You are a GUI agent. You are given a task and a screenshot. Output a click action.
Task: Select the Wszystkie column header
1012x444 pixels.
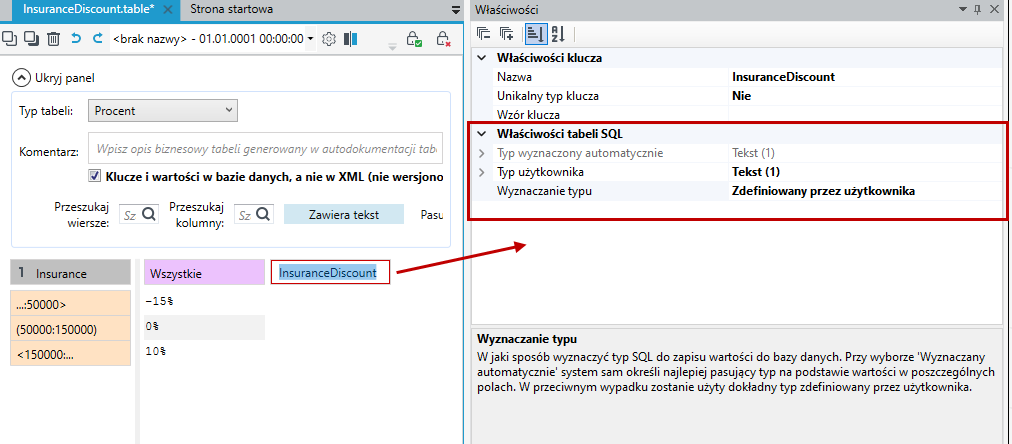[204, 273]
